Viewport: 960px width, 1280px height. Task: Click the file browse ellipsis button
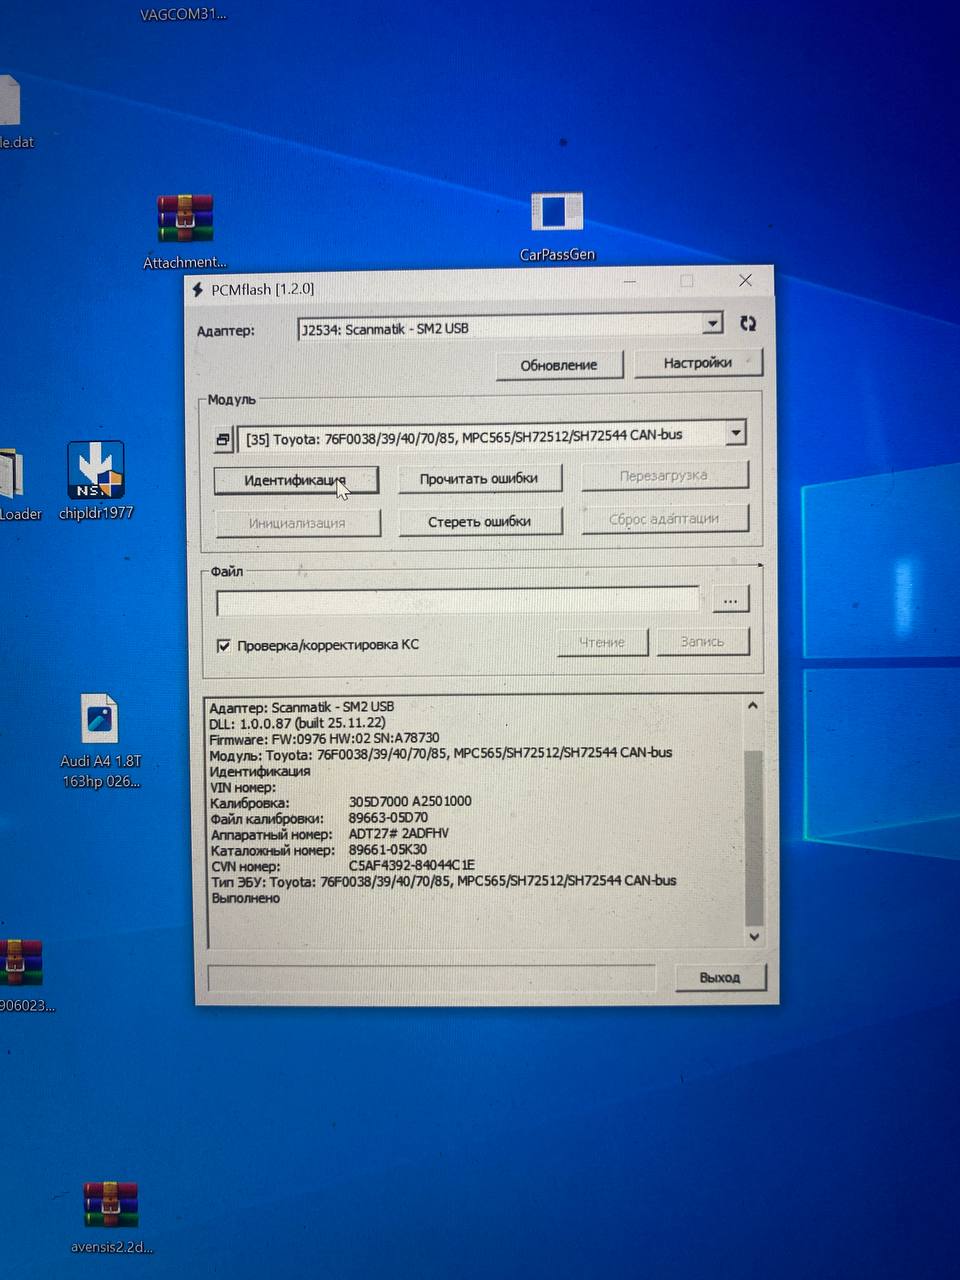730,600
